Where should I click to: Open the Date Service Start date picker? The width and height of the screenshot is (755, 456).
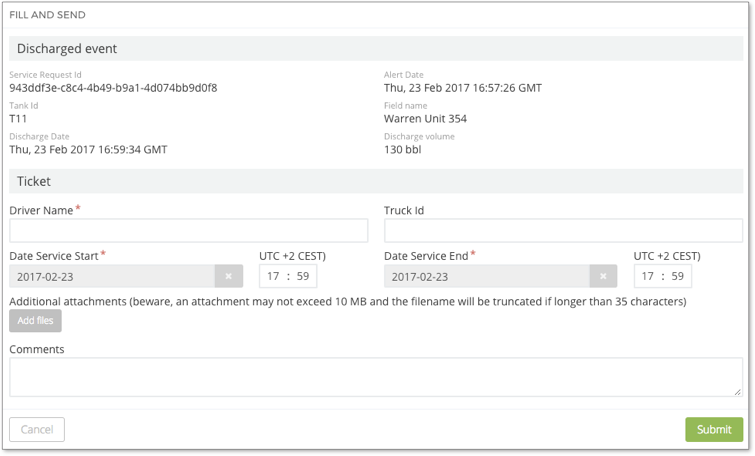point(112,276)
